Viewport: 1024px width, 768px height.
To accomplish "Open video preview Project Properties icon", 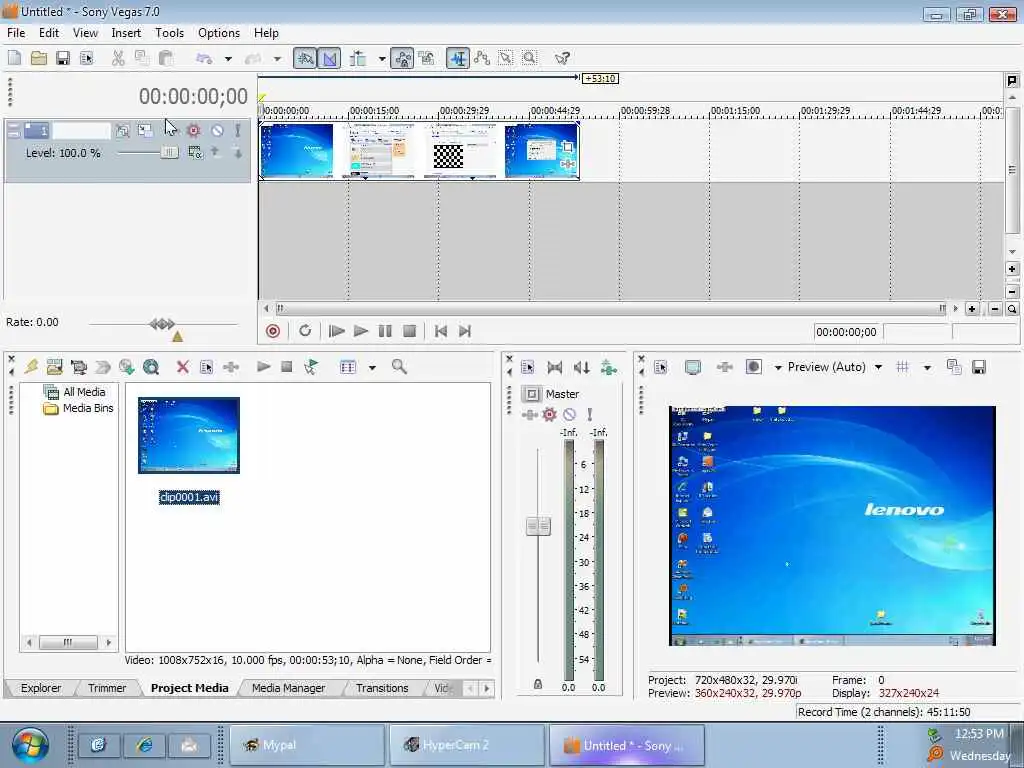I will 661,367.
